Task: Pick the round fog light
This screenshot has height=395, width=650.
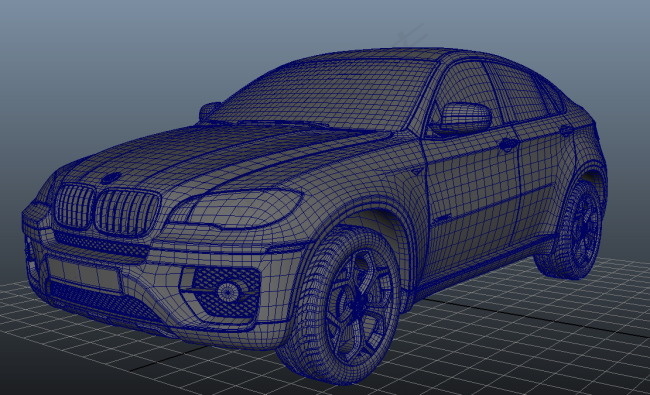Action: pyautogui.click(x=228, y=291)
